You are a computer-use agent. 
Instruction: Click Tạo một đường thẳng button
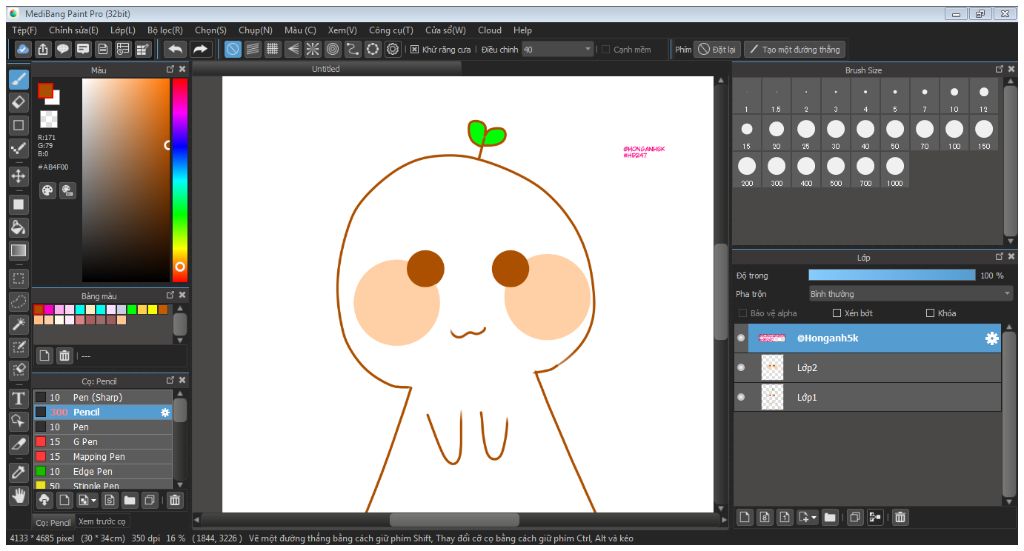coord(795,49)
